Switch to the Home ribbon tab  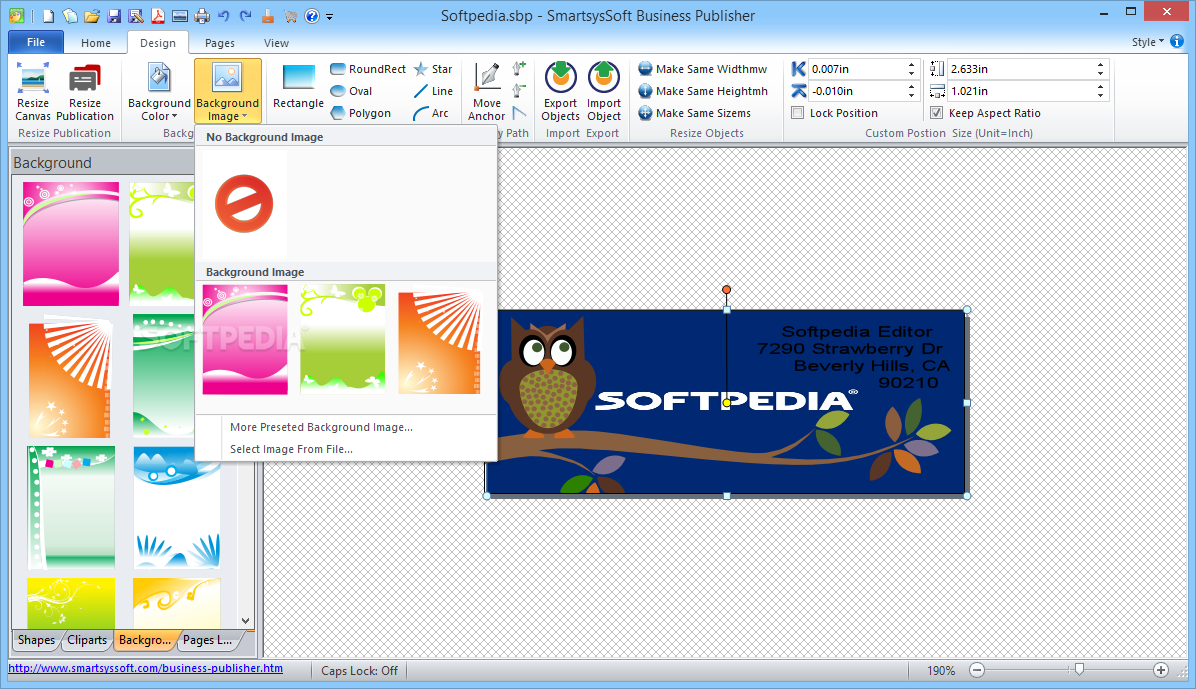tap(96, 43)
